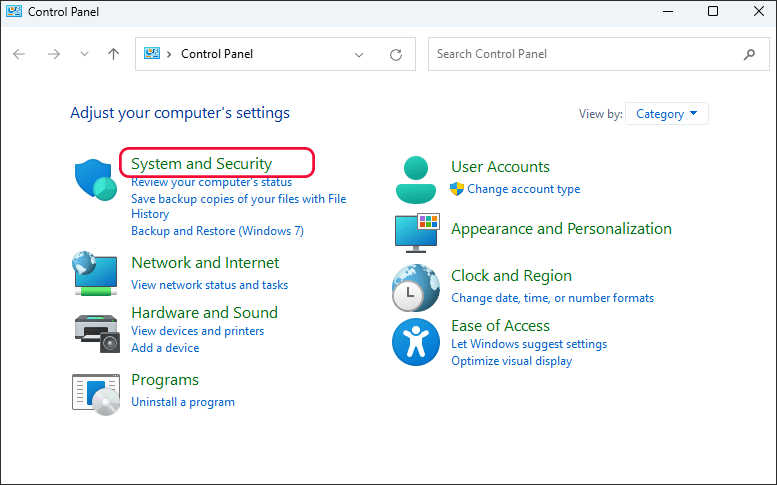Open the Programs disc icon
Viewport: 777px width, 485px height.
[96, 393]
